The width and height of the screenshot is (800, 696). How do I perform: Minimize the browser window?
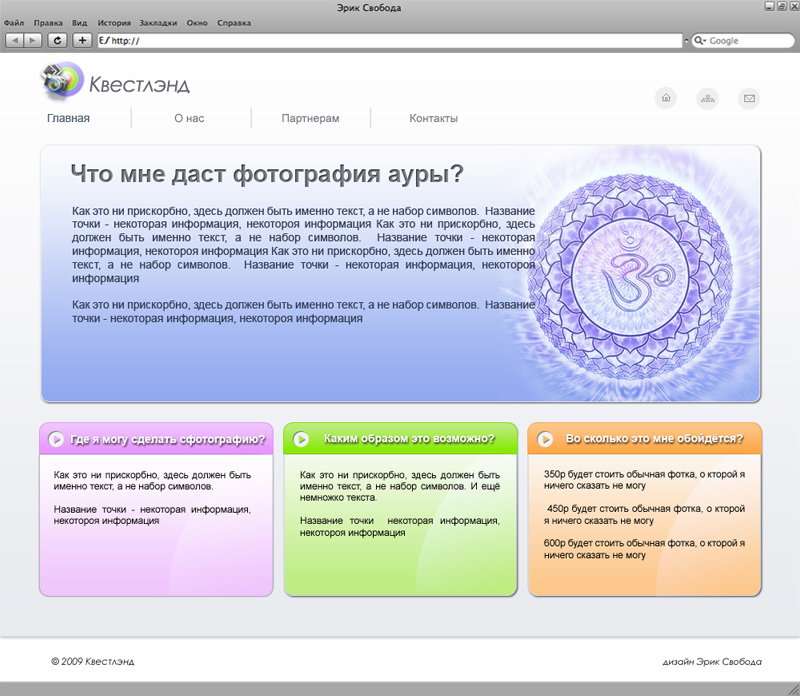[x=769, y=6]
